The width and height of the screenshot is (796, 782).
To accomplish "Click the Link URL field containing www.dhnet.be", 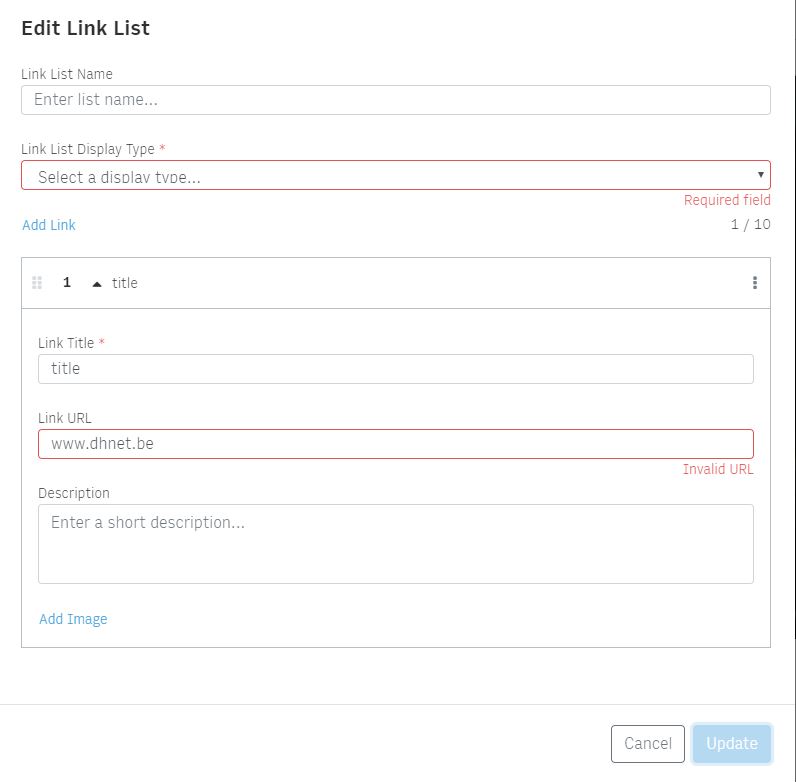I will [x=396, y=444].
